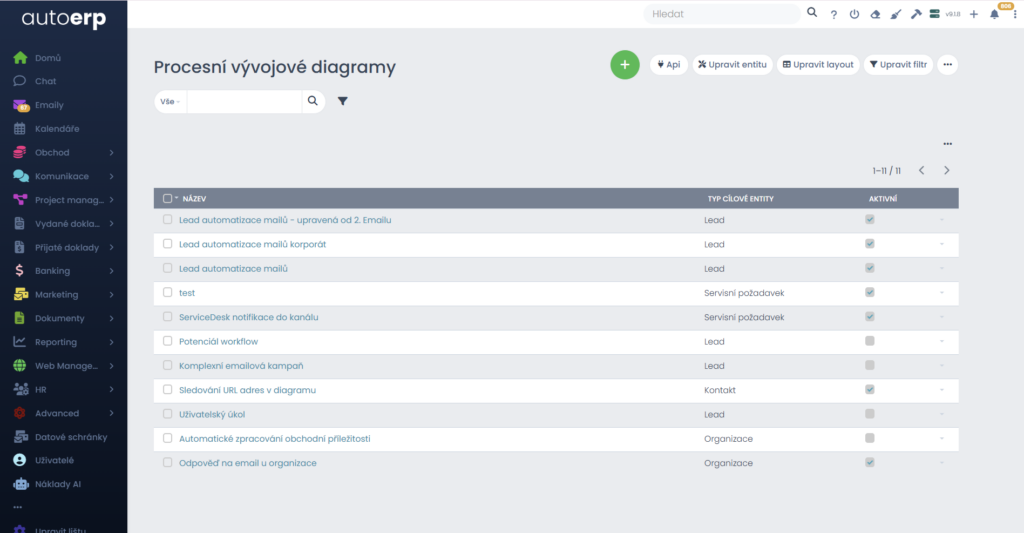1024x533 pixels.
Task: Click the eraser icon in top bar
Action: [875, 14]
